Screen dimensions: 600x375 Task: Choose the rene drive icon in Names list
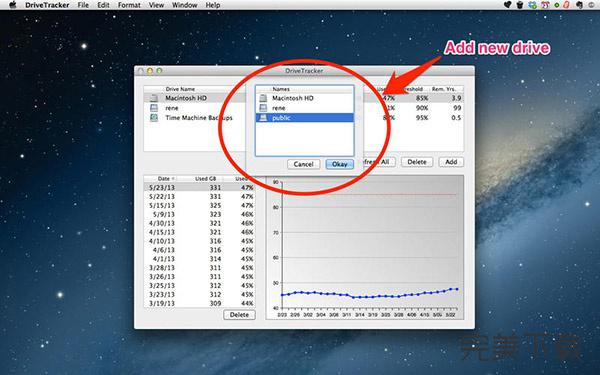point(263,108)
